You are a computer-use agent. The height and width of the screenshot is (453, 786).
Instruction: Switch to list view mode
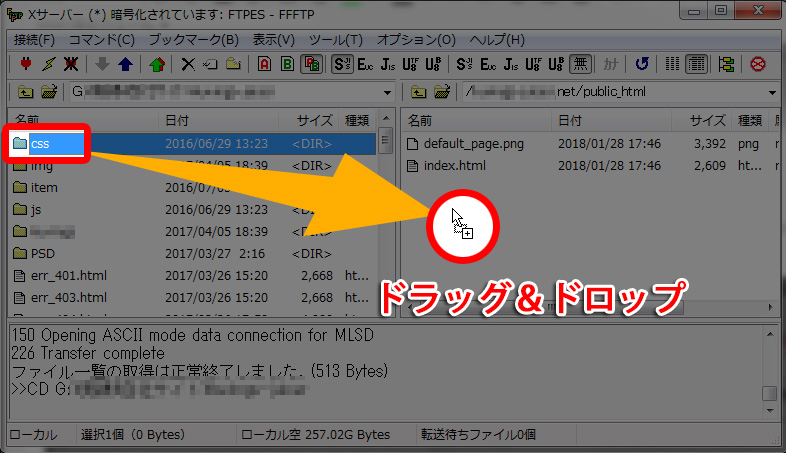672,64
